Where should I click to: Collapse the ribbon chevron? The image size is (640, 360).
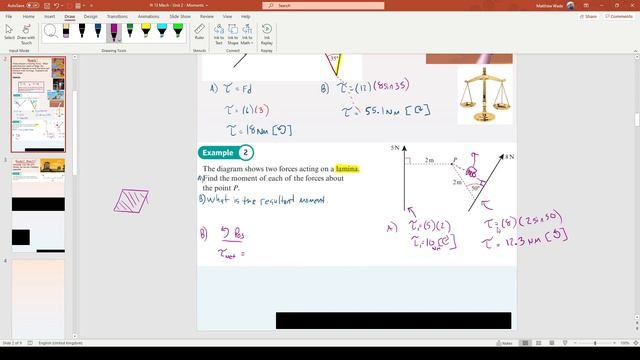point(635,51)
